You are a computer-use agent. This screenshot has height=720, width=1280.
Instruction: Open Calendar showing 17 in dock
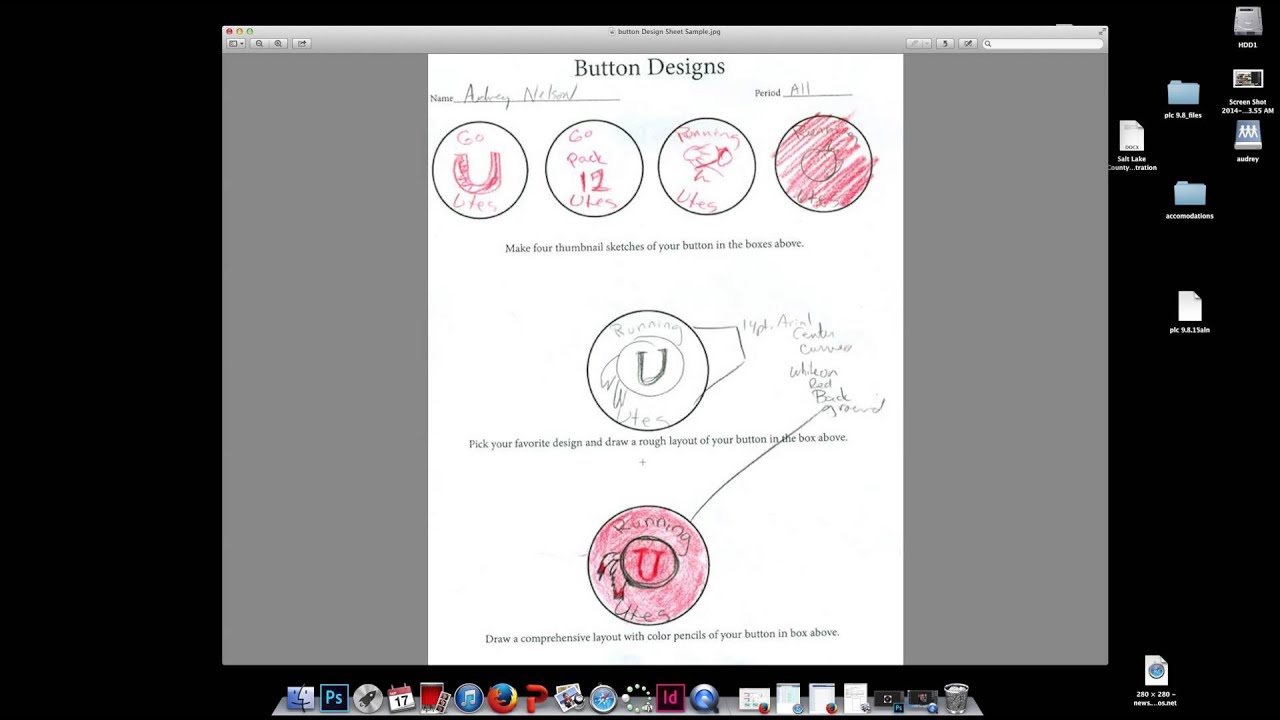click(401, 698)
